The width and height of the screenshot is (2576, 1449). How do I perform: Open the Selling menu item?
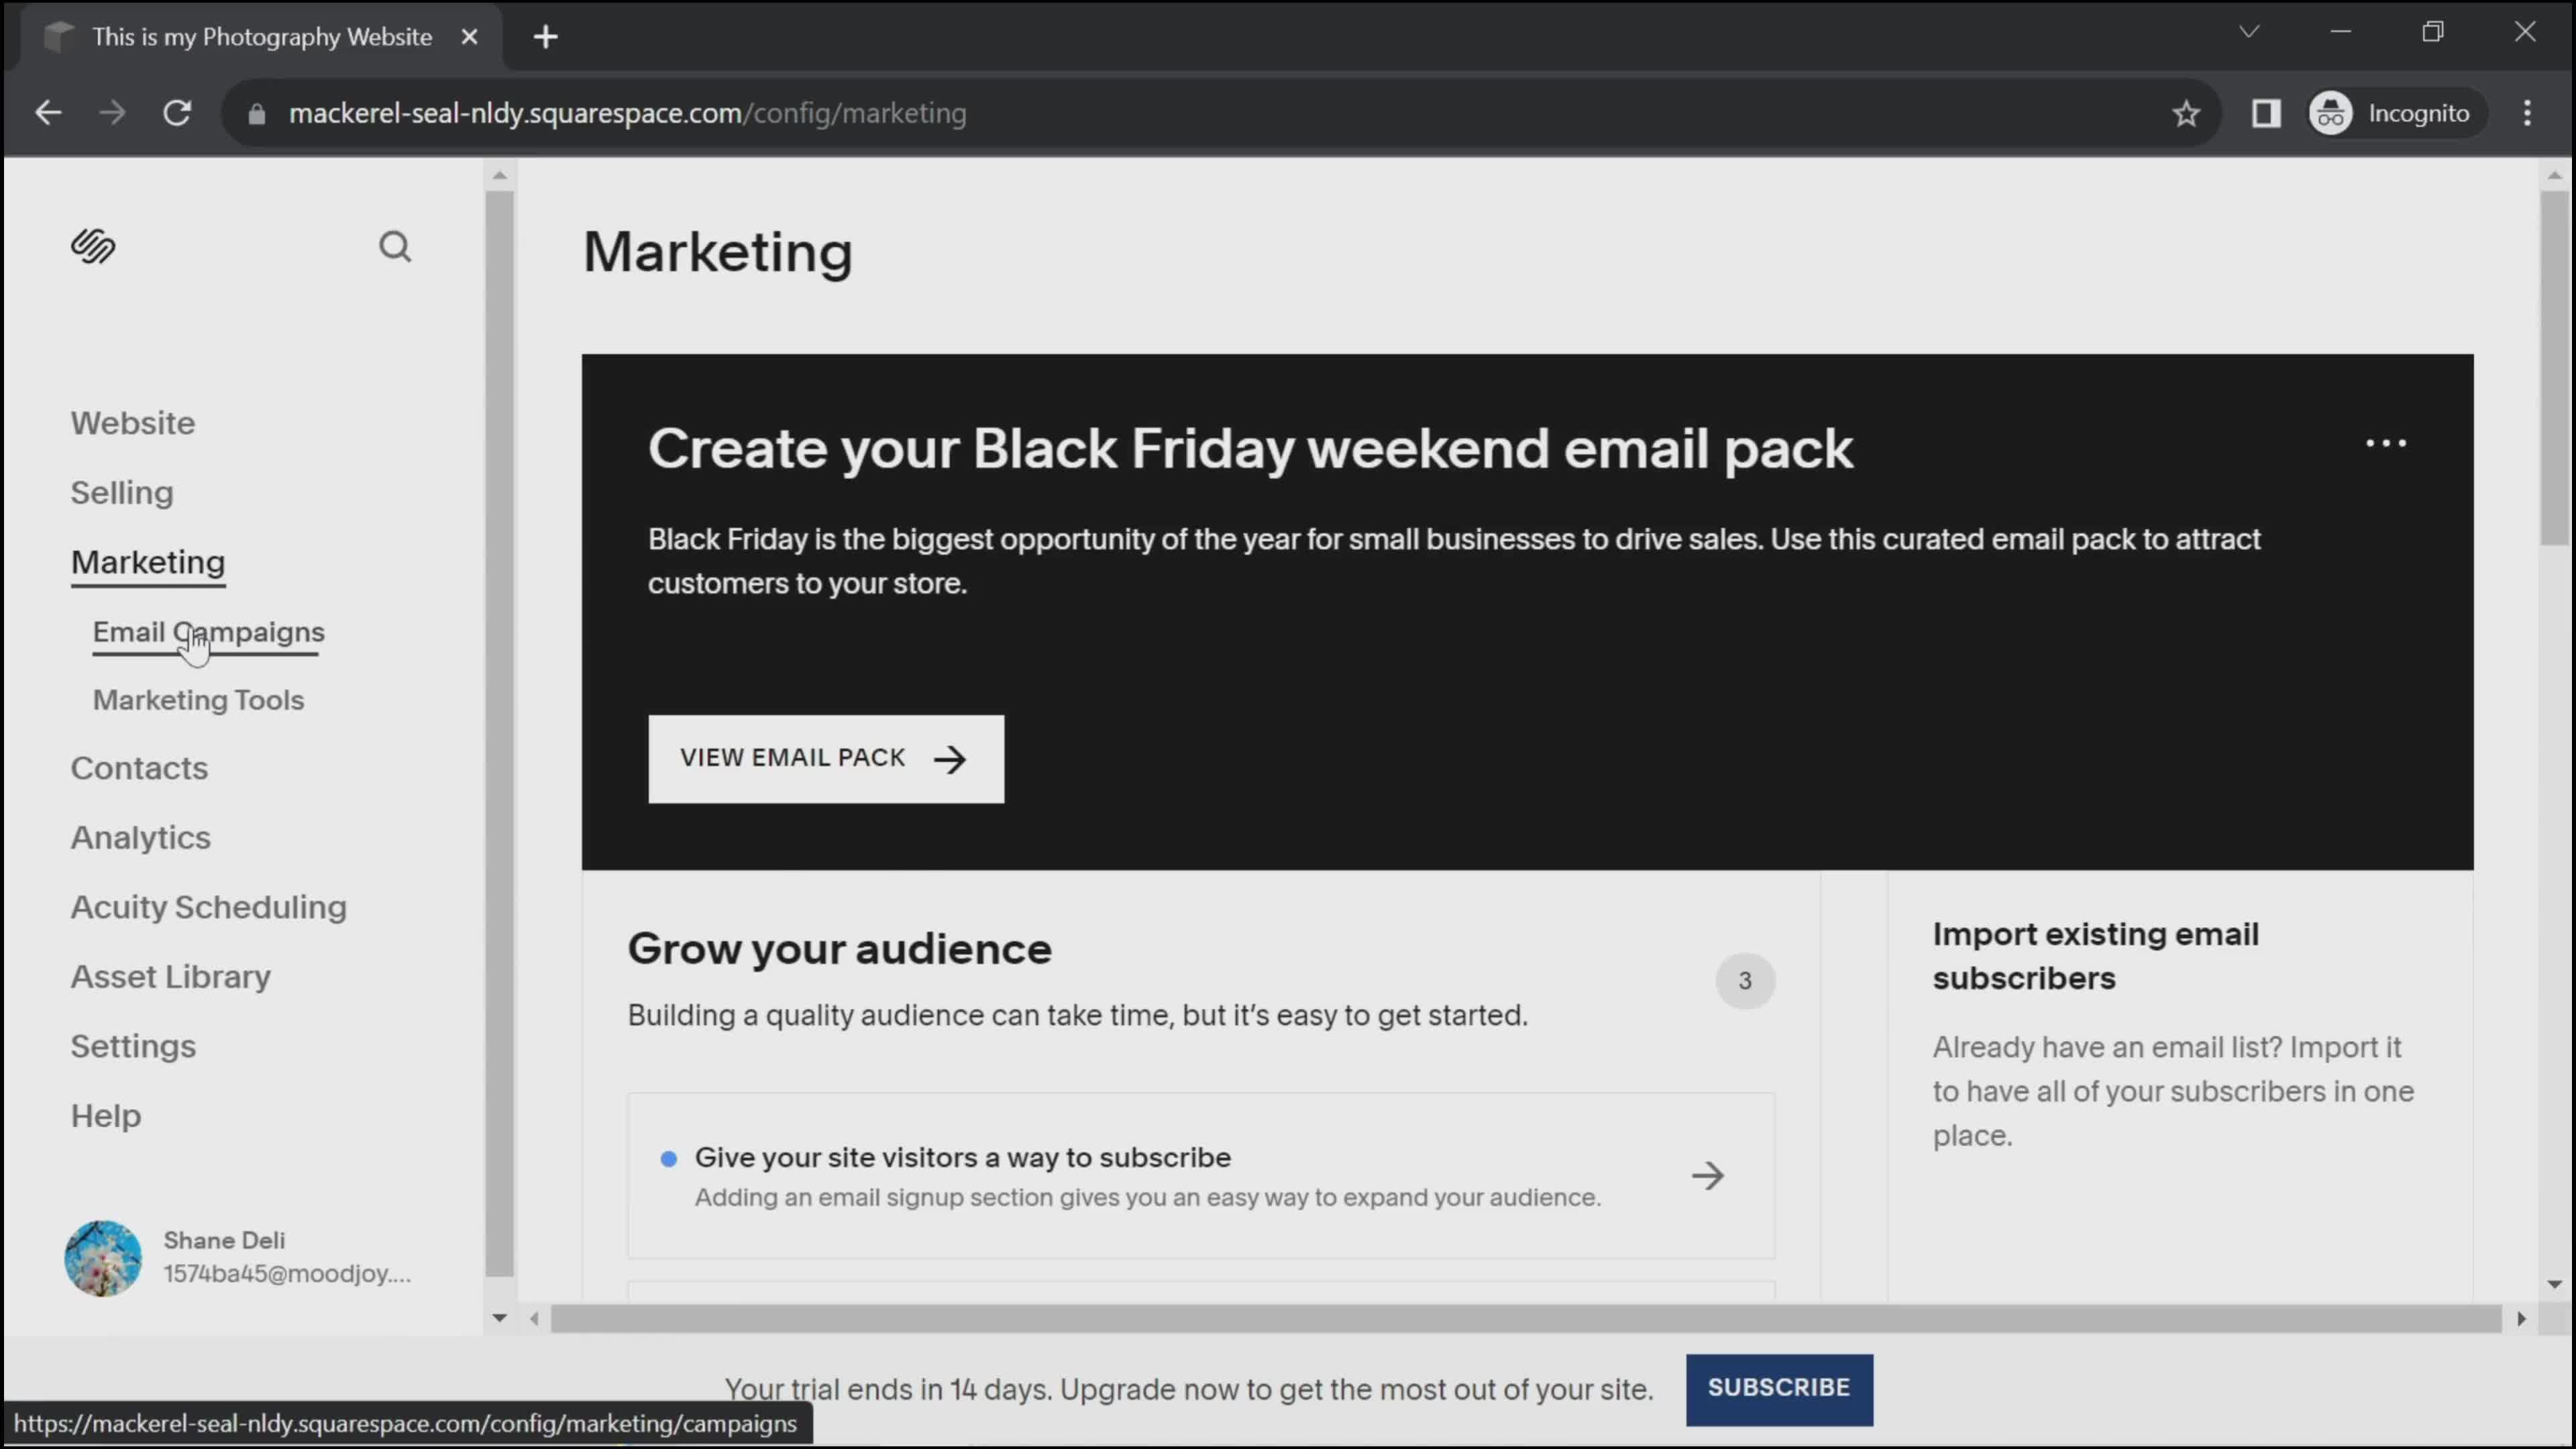click(x=122, y=493)
